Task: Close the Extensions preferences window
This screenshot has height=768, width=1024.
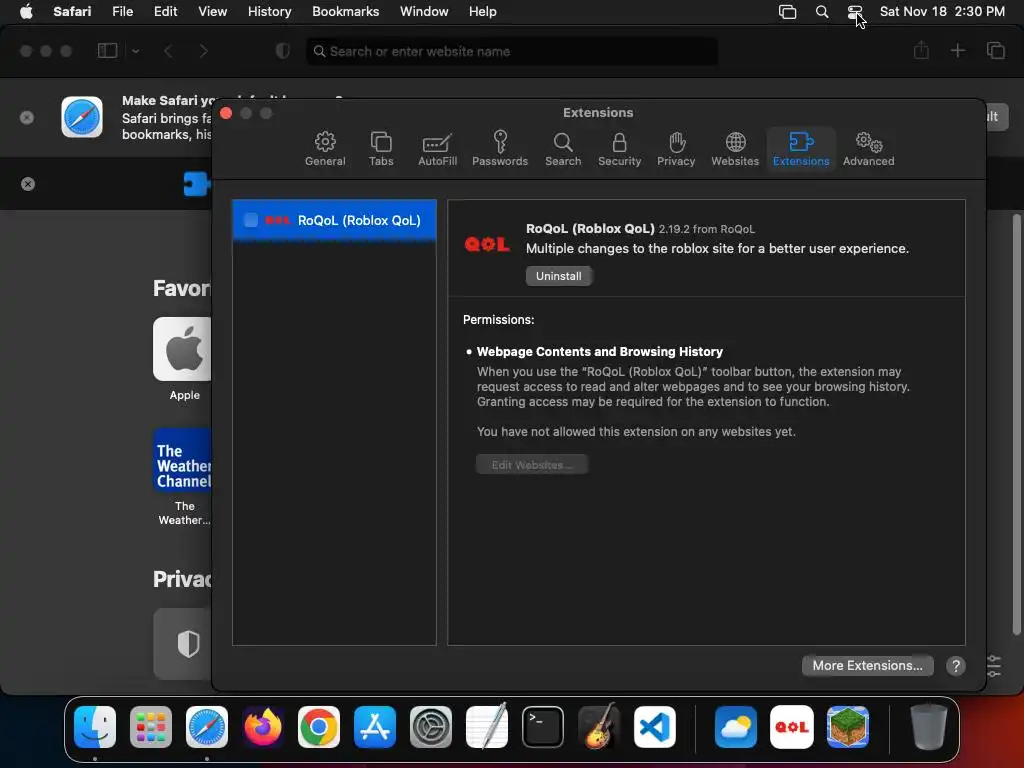Action: (x=226, y=113)
